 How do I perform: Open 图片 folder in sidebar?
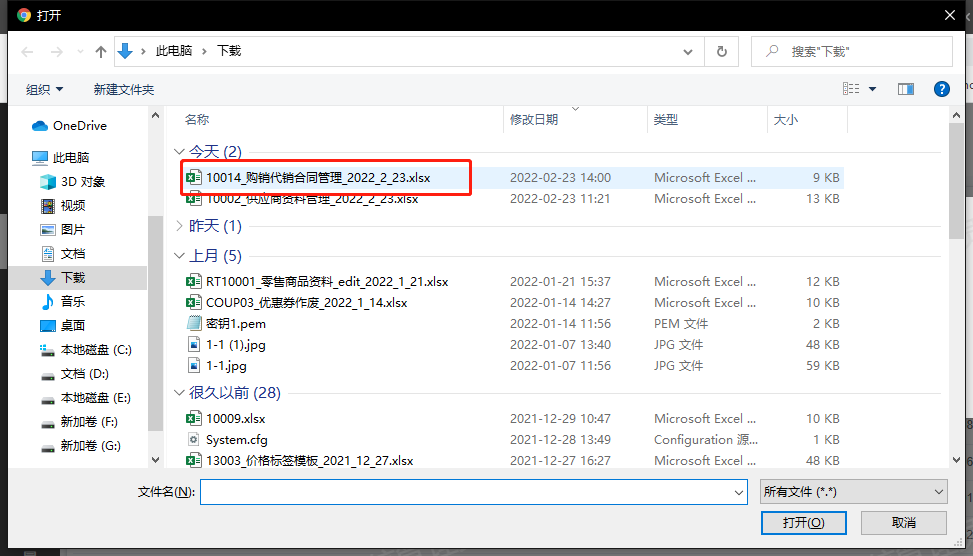coord(63,230)
